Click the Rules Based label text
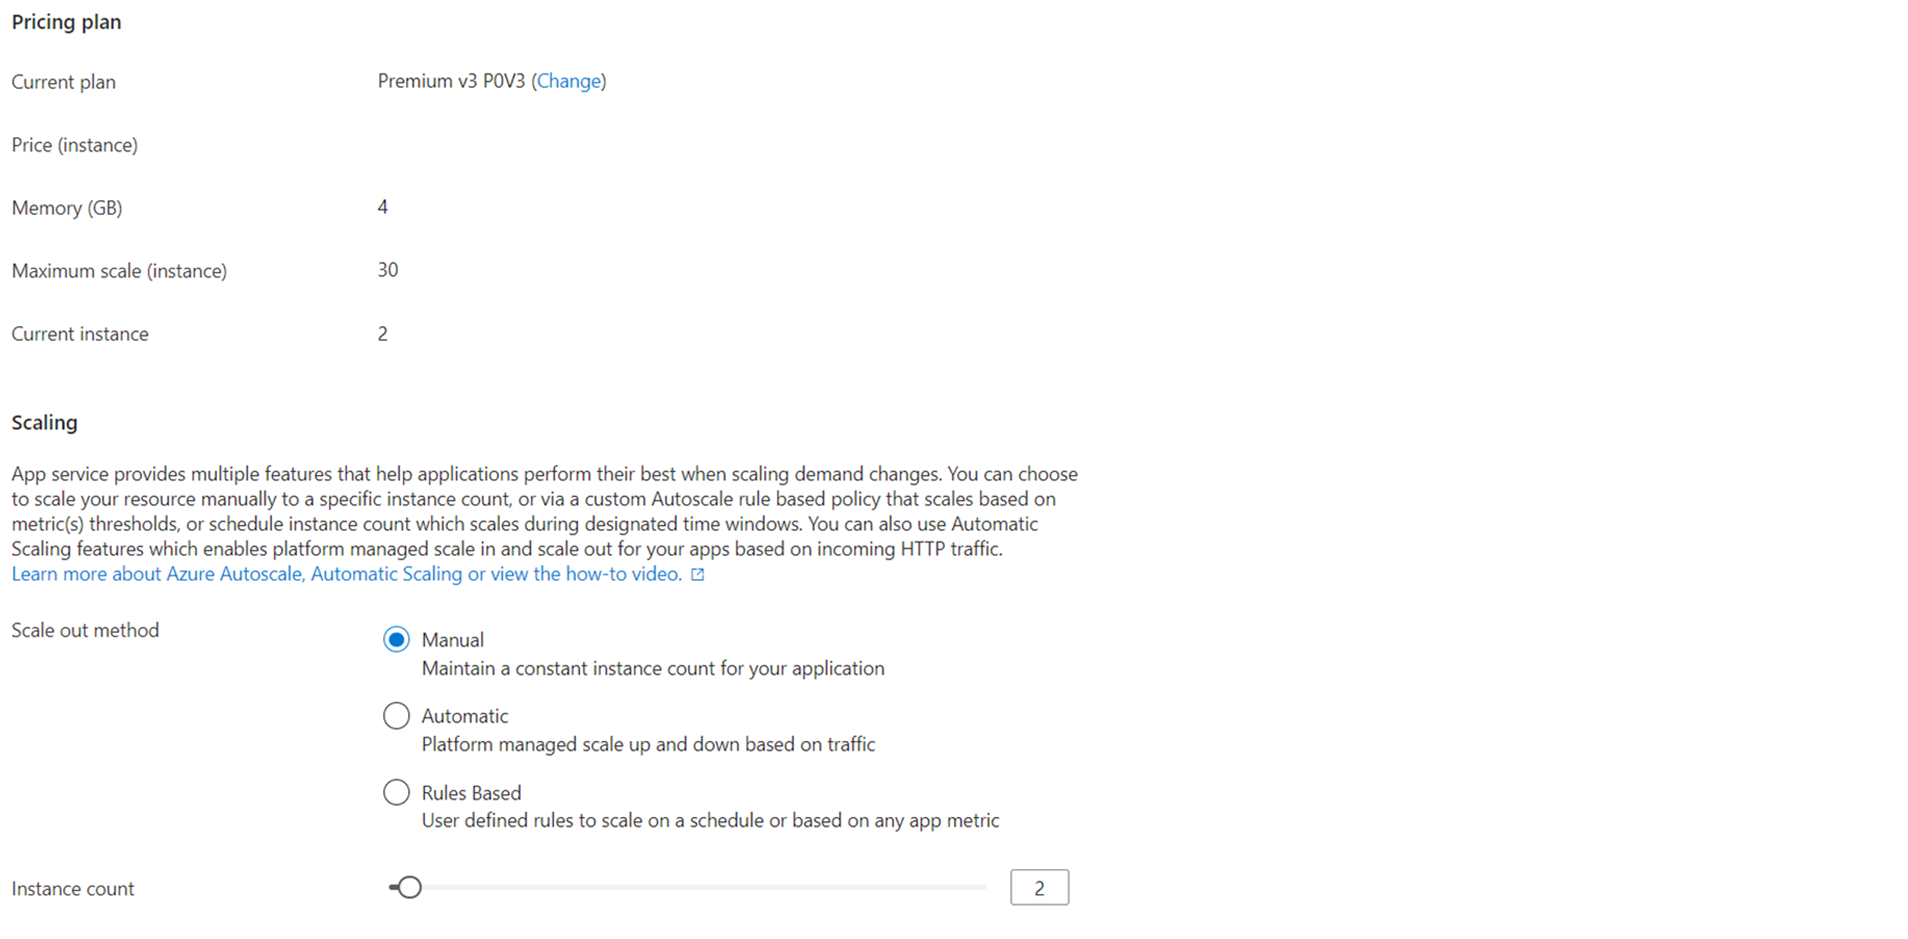This screenshot has height=939, width=1908. [x=470, y=792]
